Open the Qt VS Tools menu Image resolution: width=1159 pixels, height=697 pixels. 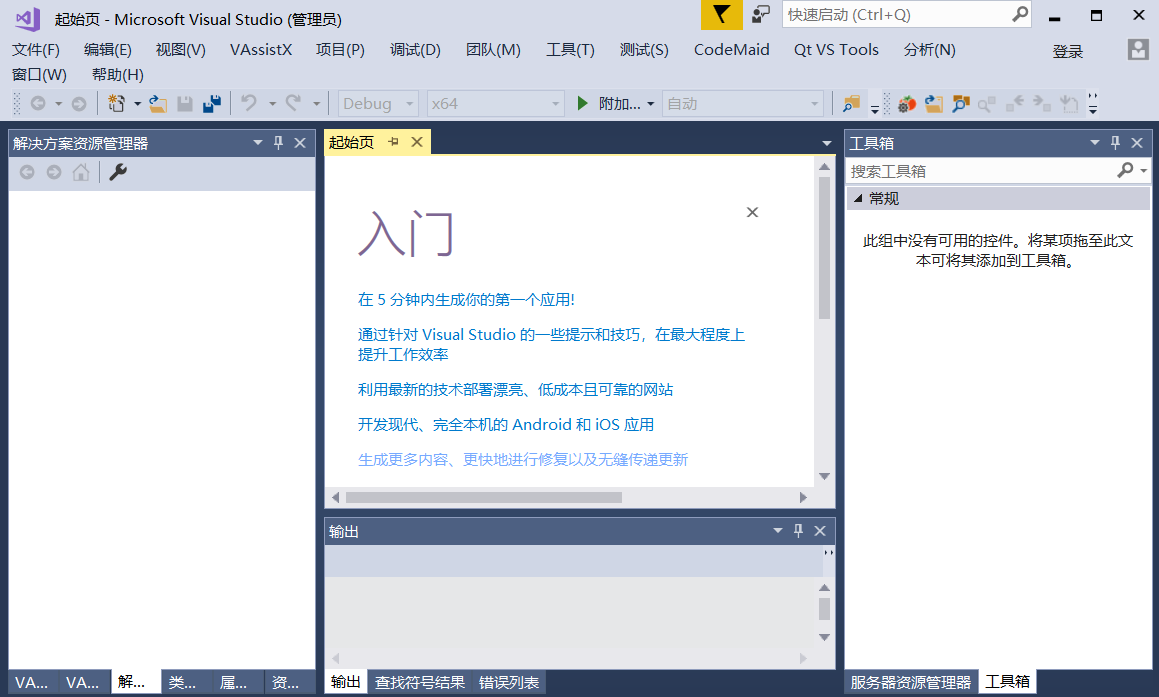836,50
